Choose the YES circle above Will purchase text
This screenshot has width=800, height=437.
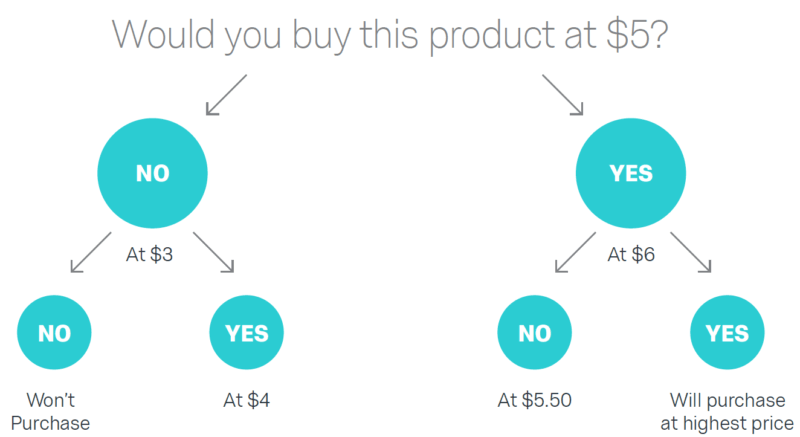pyautogui.click(x=727, y=334)
